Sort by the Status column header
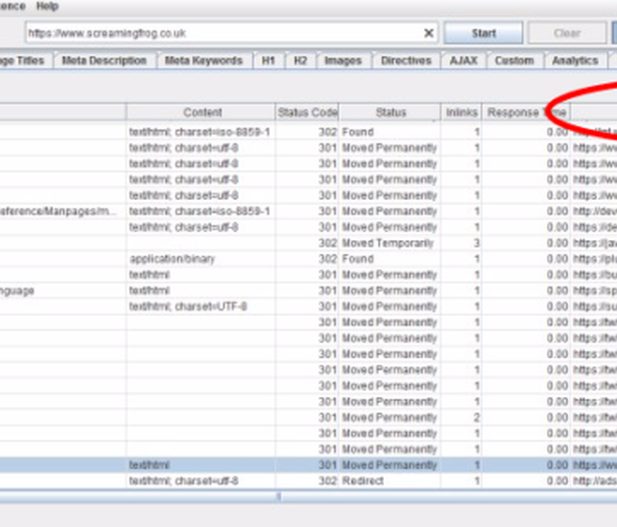This screenshot has width=617, height=527. tap(390, 112)
